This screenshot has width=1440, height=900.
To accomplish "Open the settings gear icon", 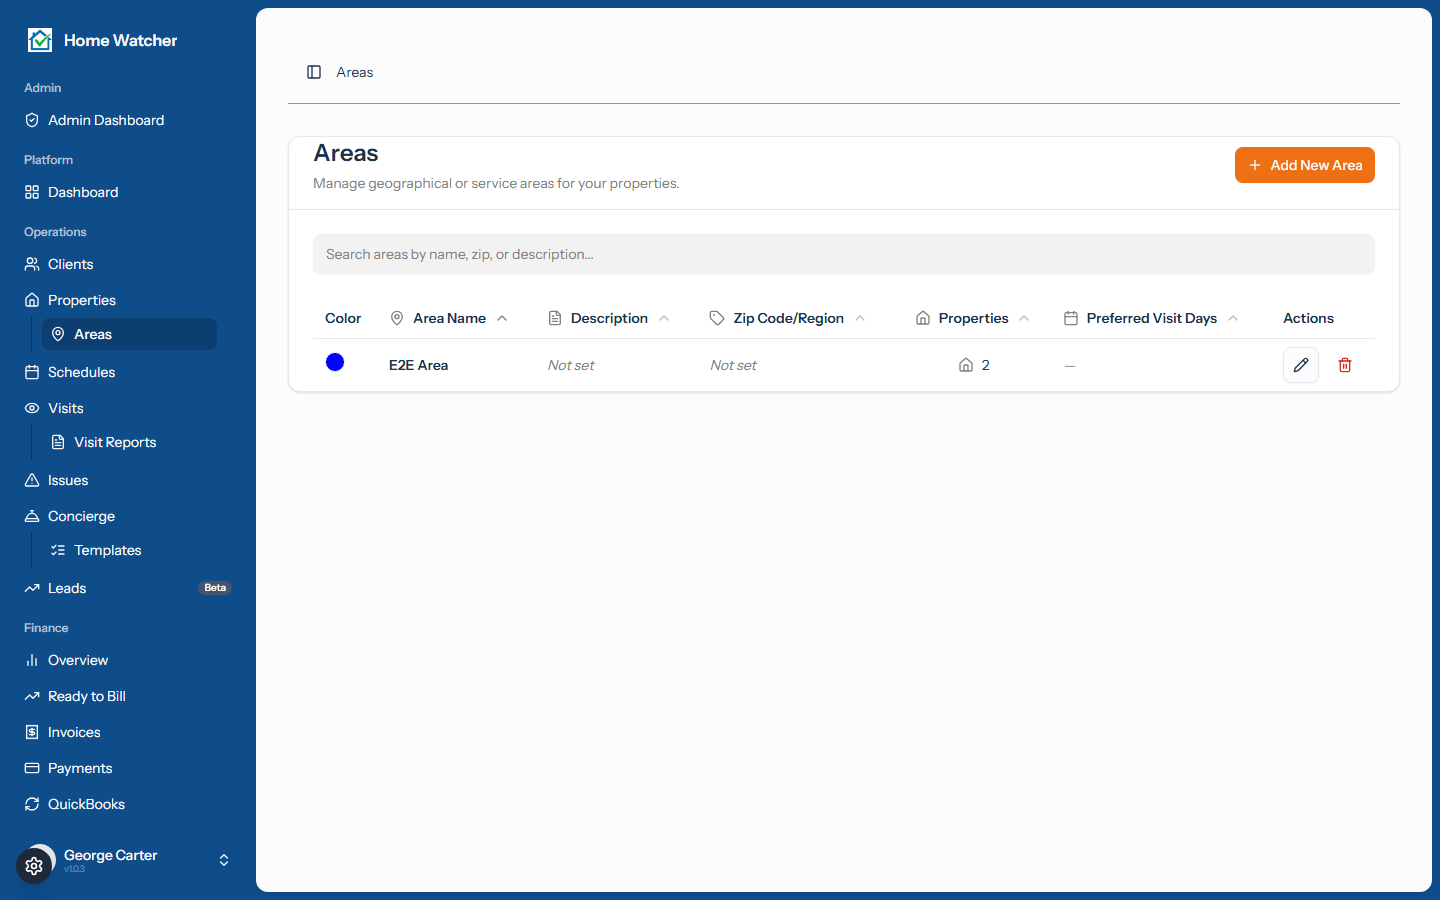I will pyautogui.click(x=34, y=866).
